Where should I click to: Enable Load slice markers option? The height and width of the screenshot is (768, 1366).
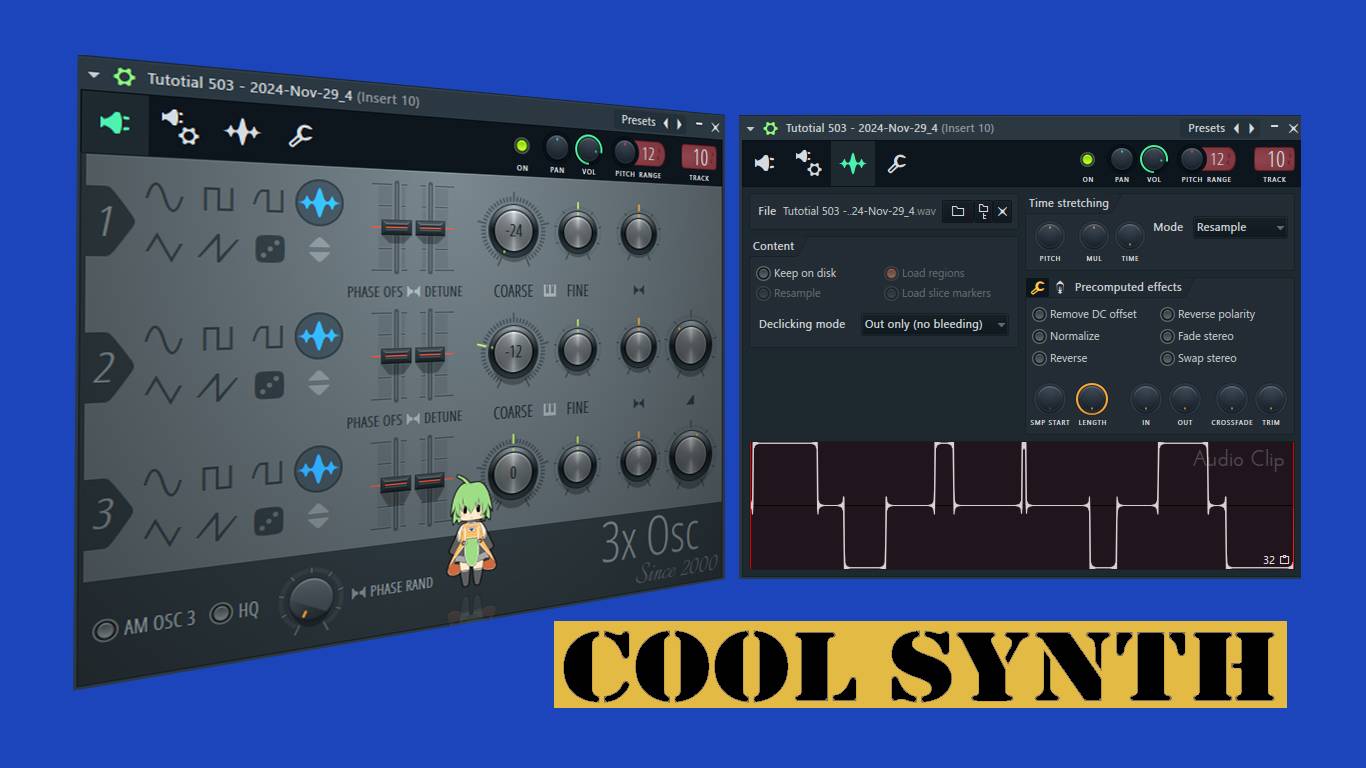tap(938, 293)
